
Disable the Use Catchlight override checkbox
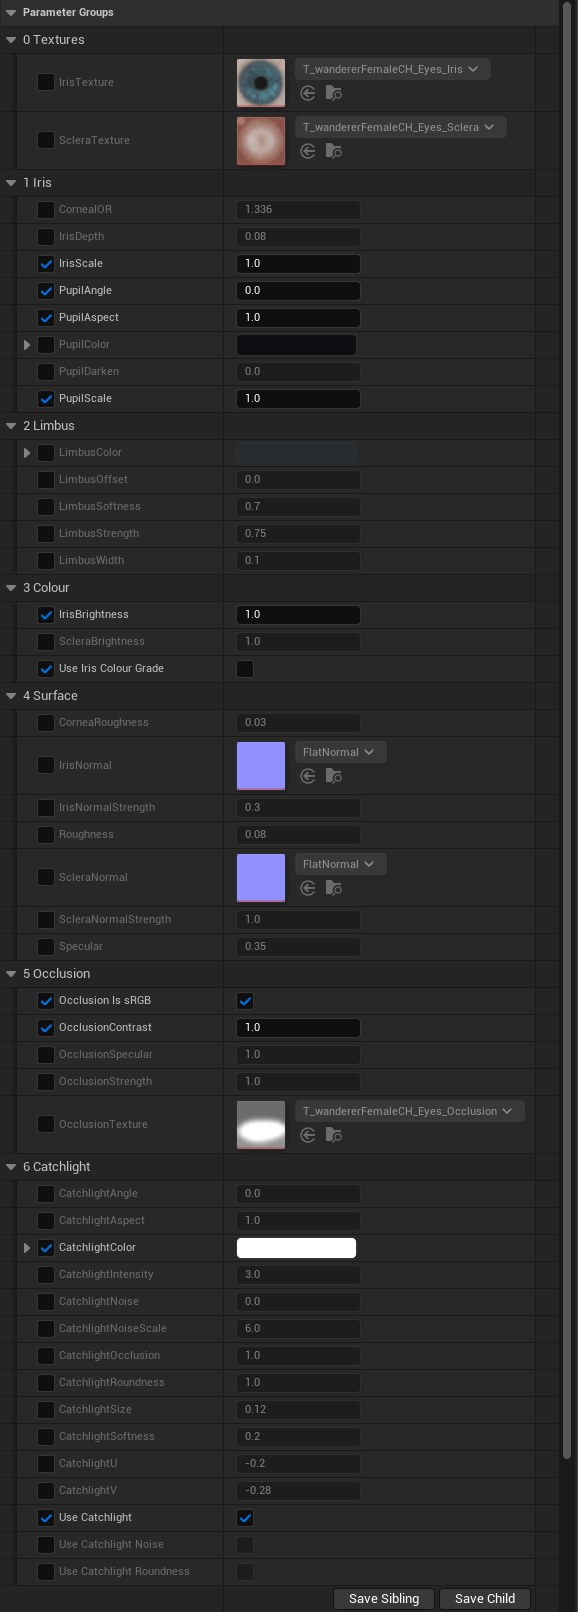click(46, 1518)
